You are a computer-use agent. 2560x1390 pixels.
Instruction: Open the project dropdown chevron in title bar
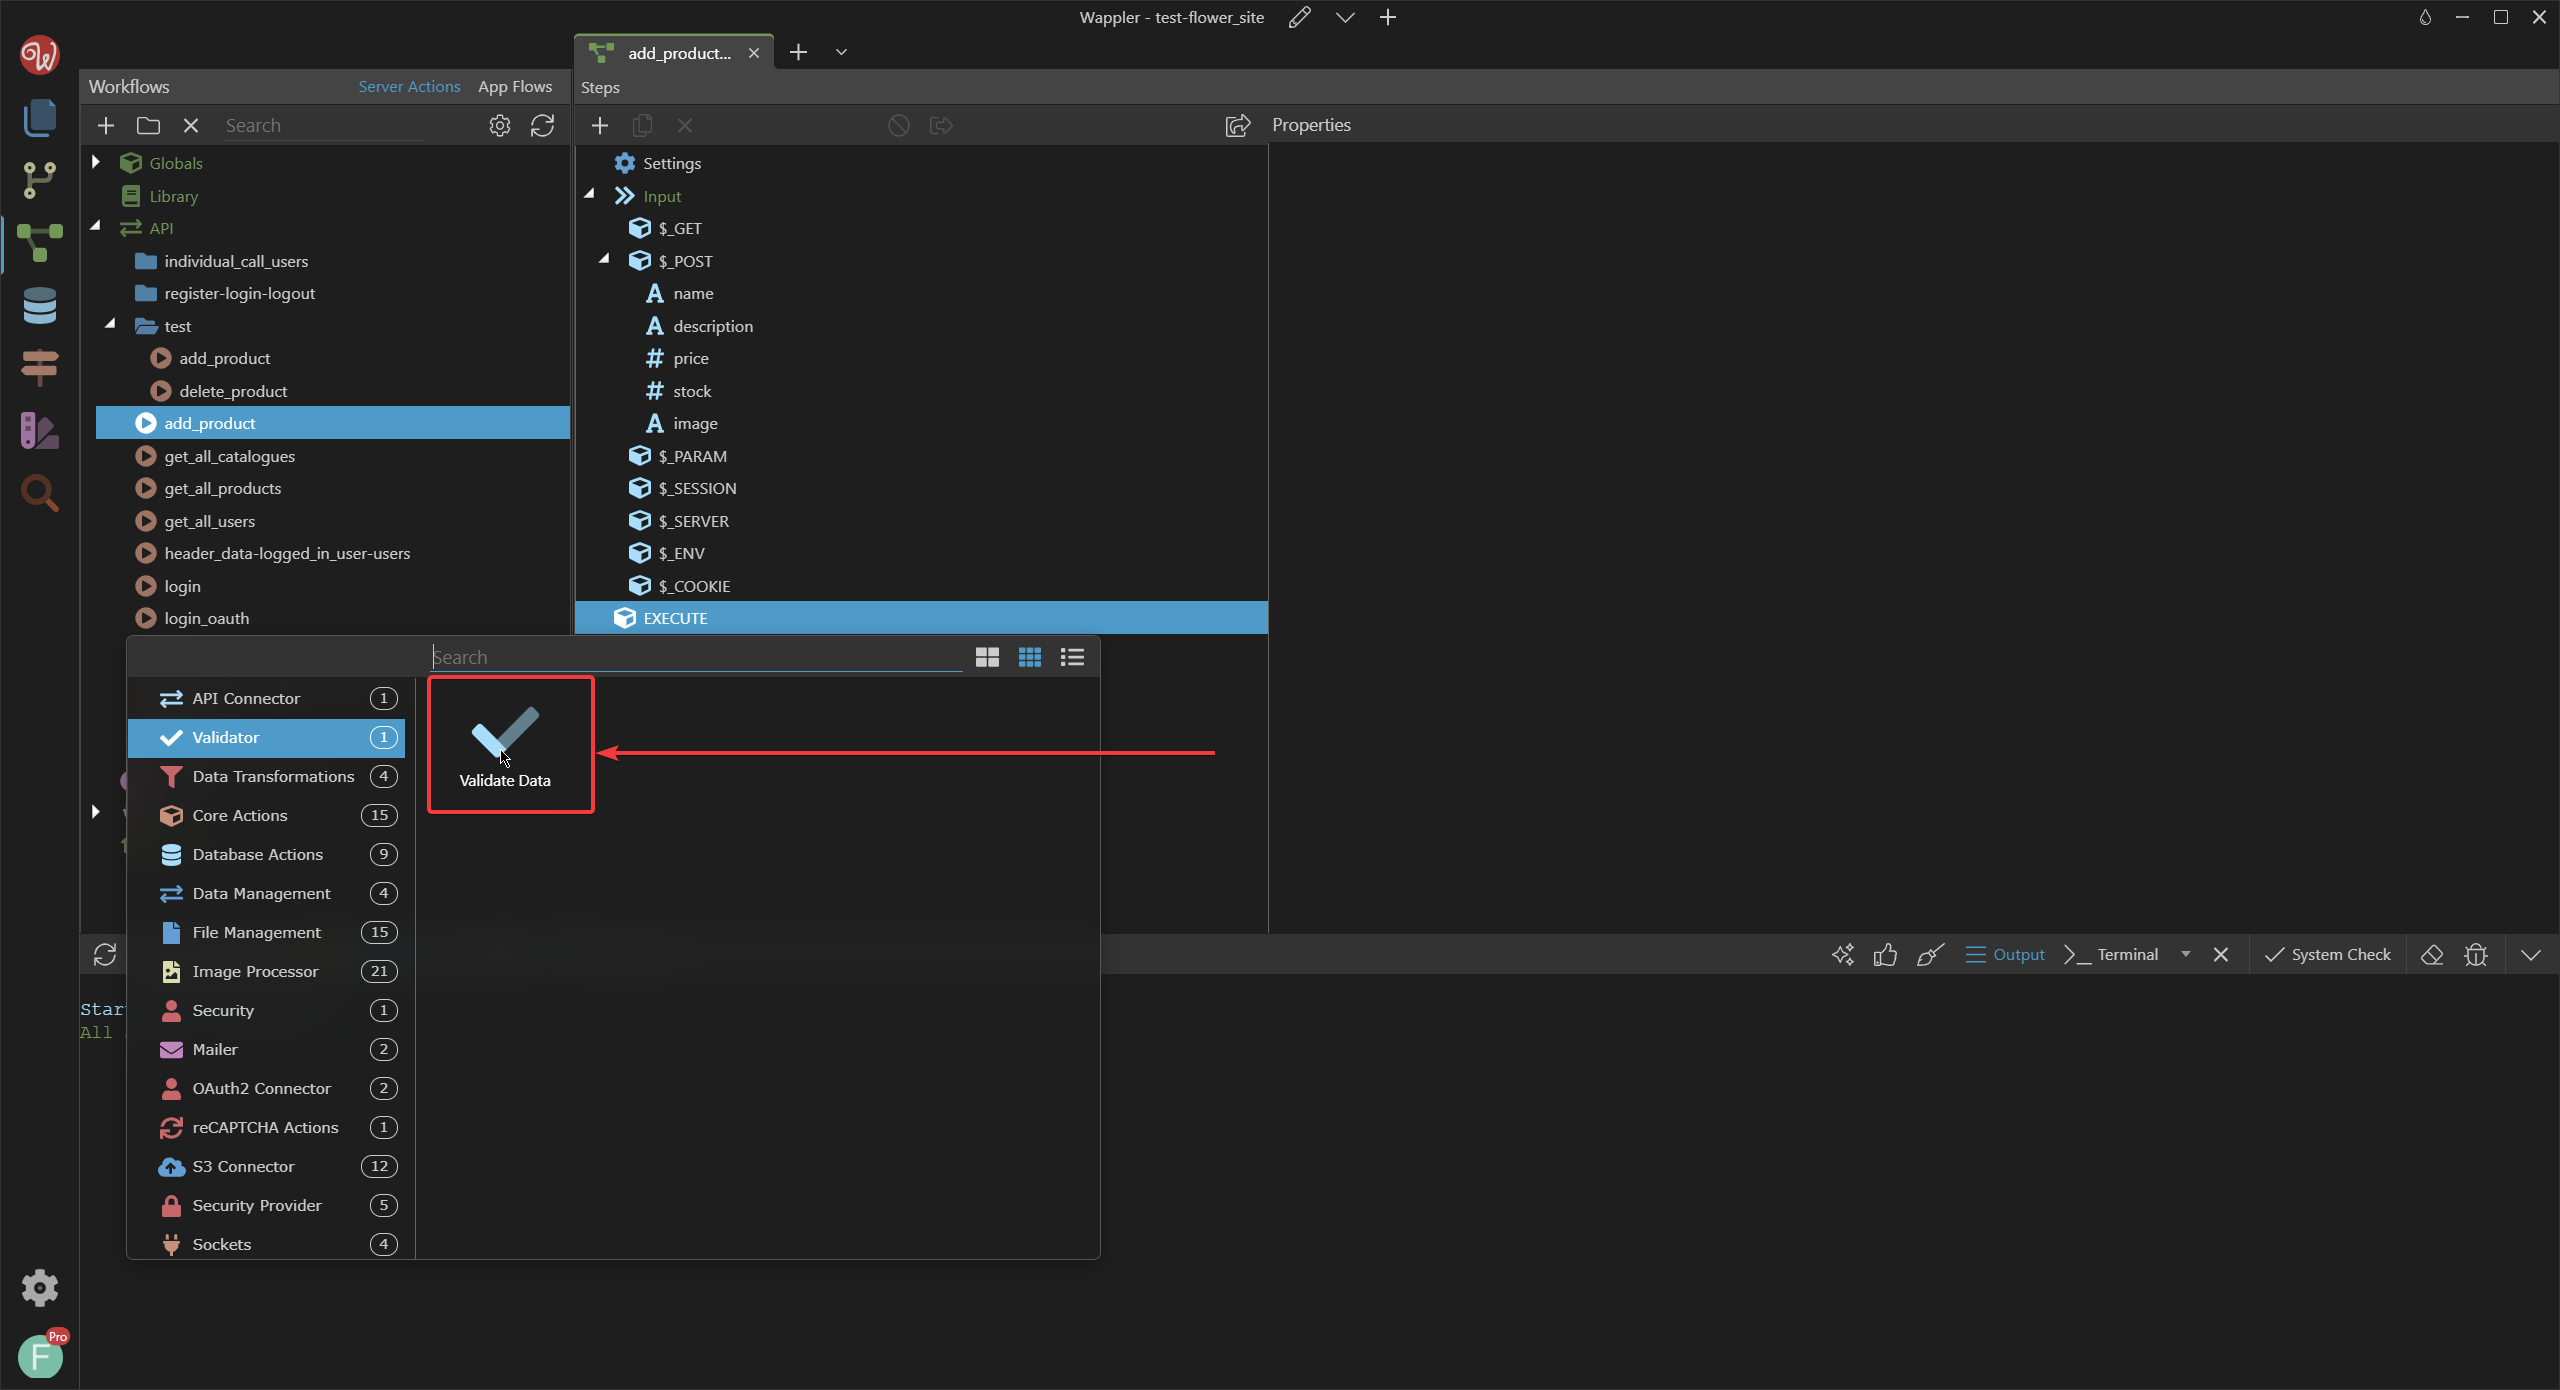pos(1345,17)
